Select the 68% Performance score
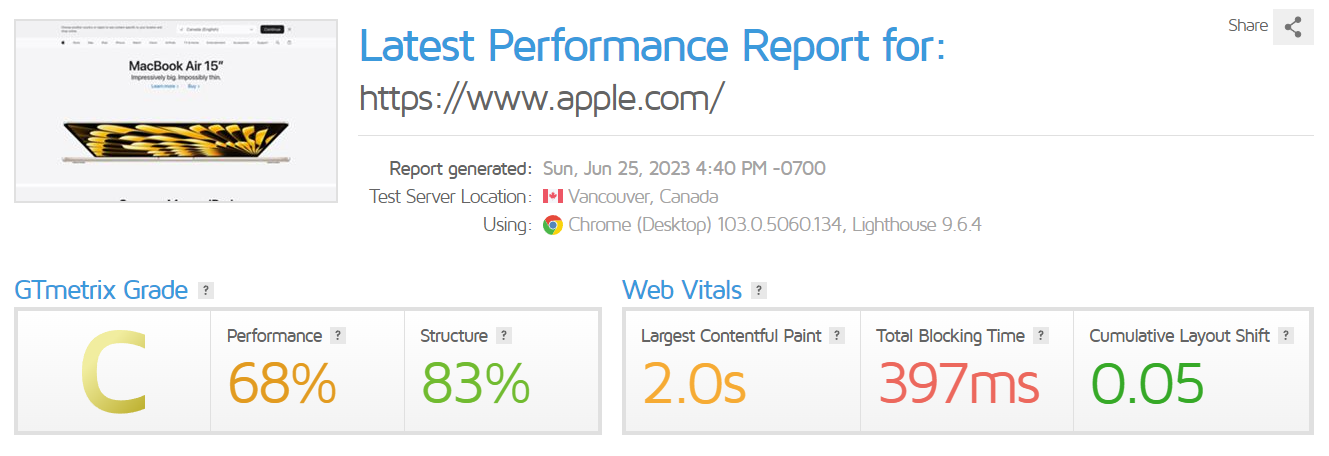1329x456 pixels. [282, 382]
